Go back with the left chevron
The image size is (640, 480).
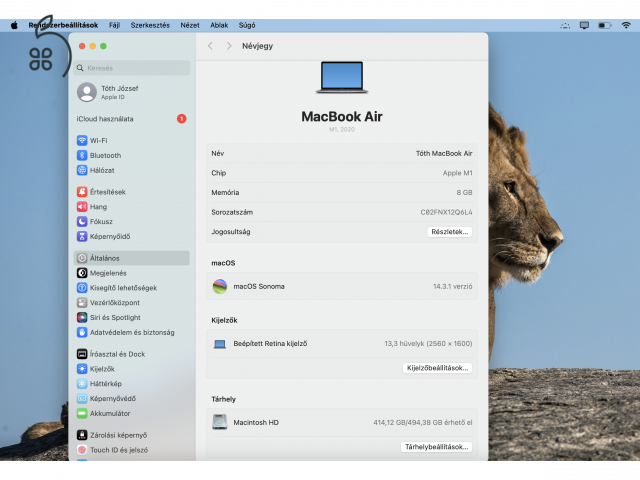click(210, 46)
